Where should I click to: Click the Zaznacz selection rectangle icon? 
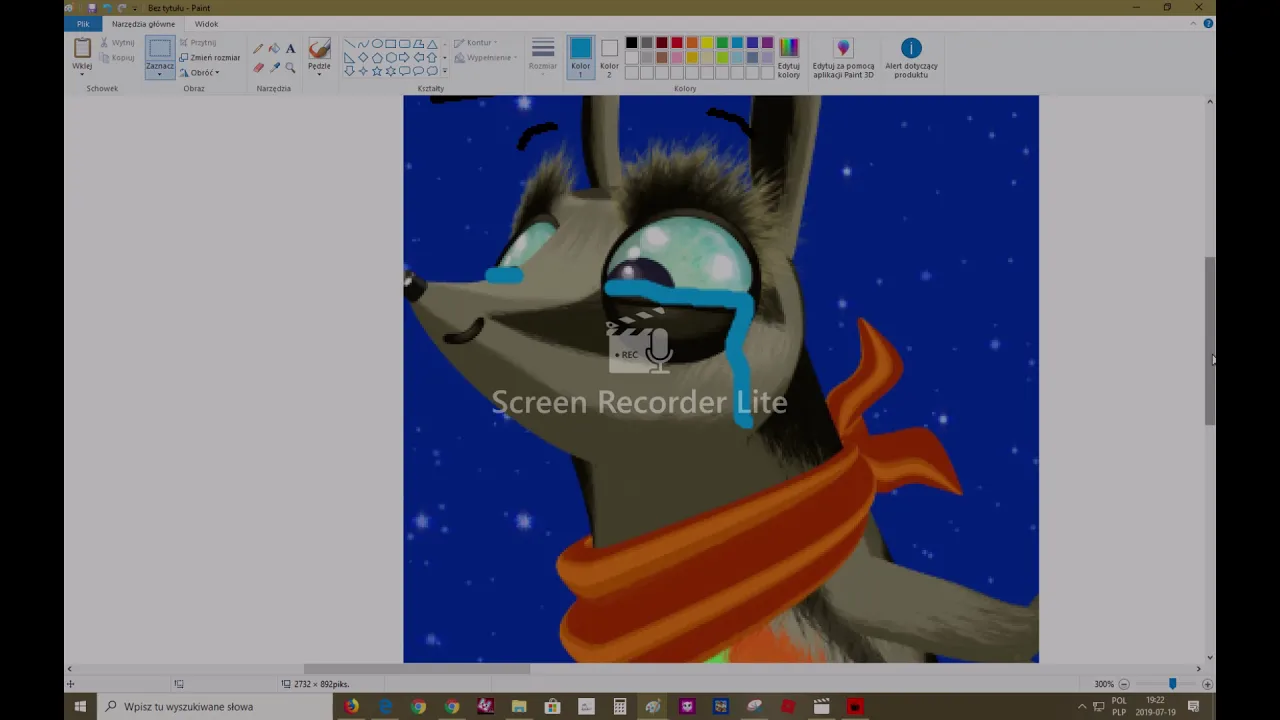click(x=160, y=48)
